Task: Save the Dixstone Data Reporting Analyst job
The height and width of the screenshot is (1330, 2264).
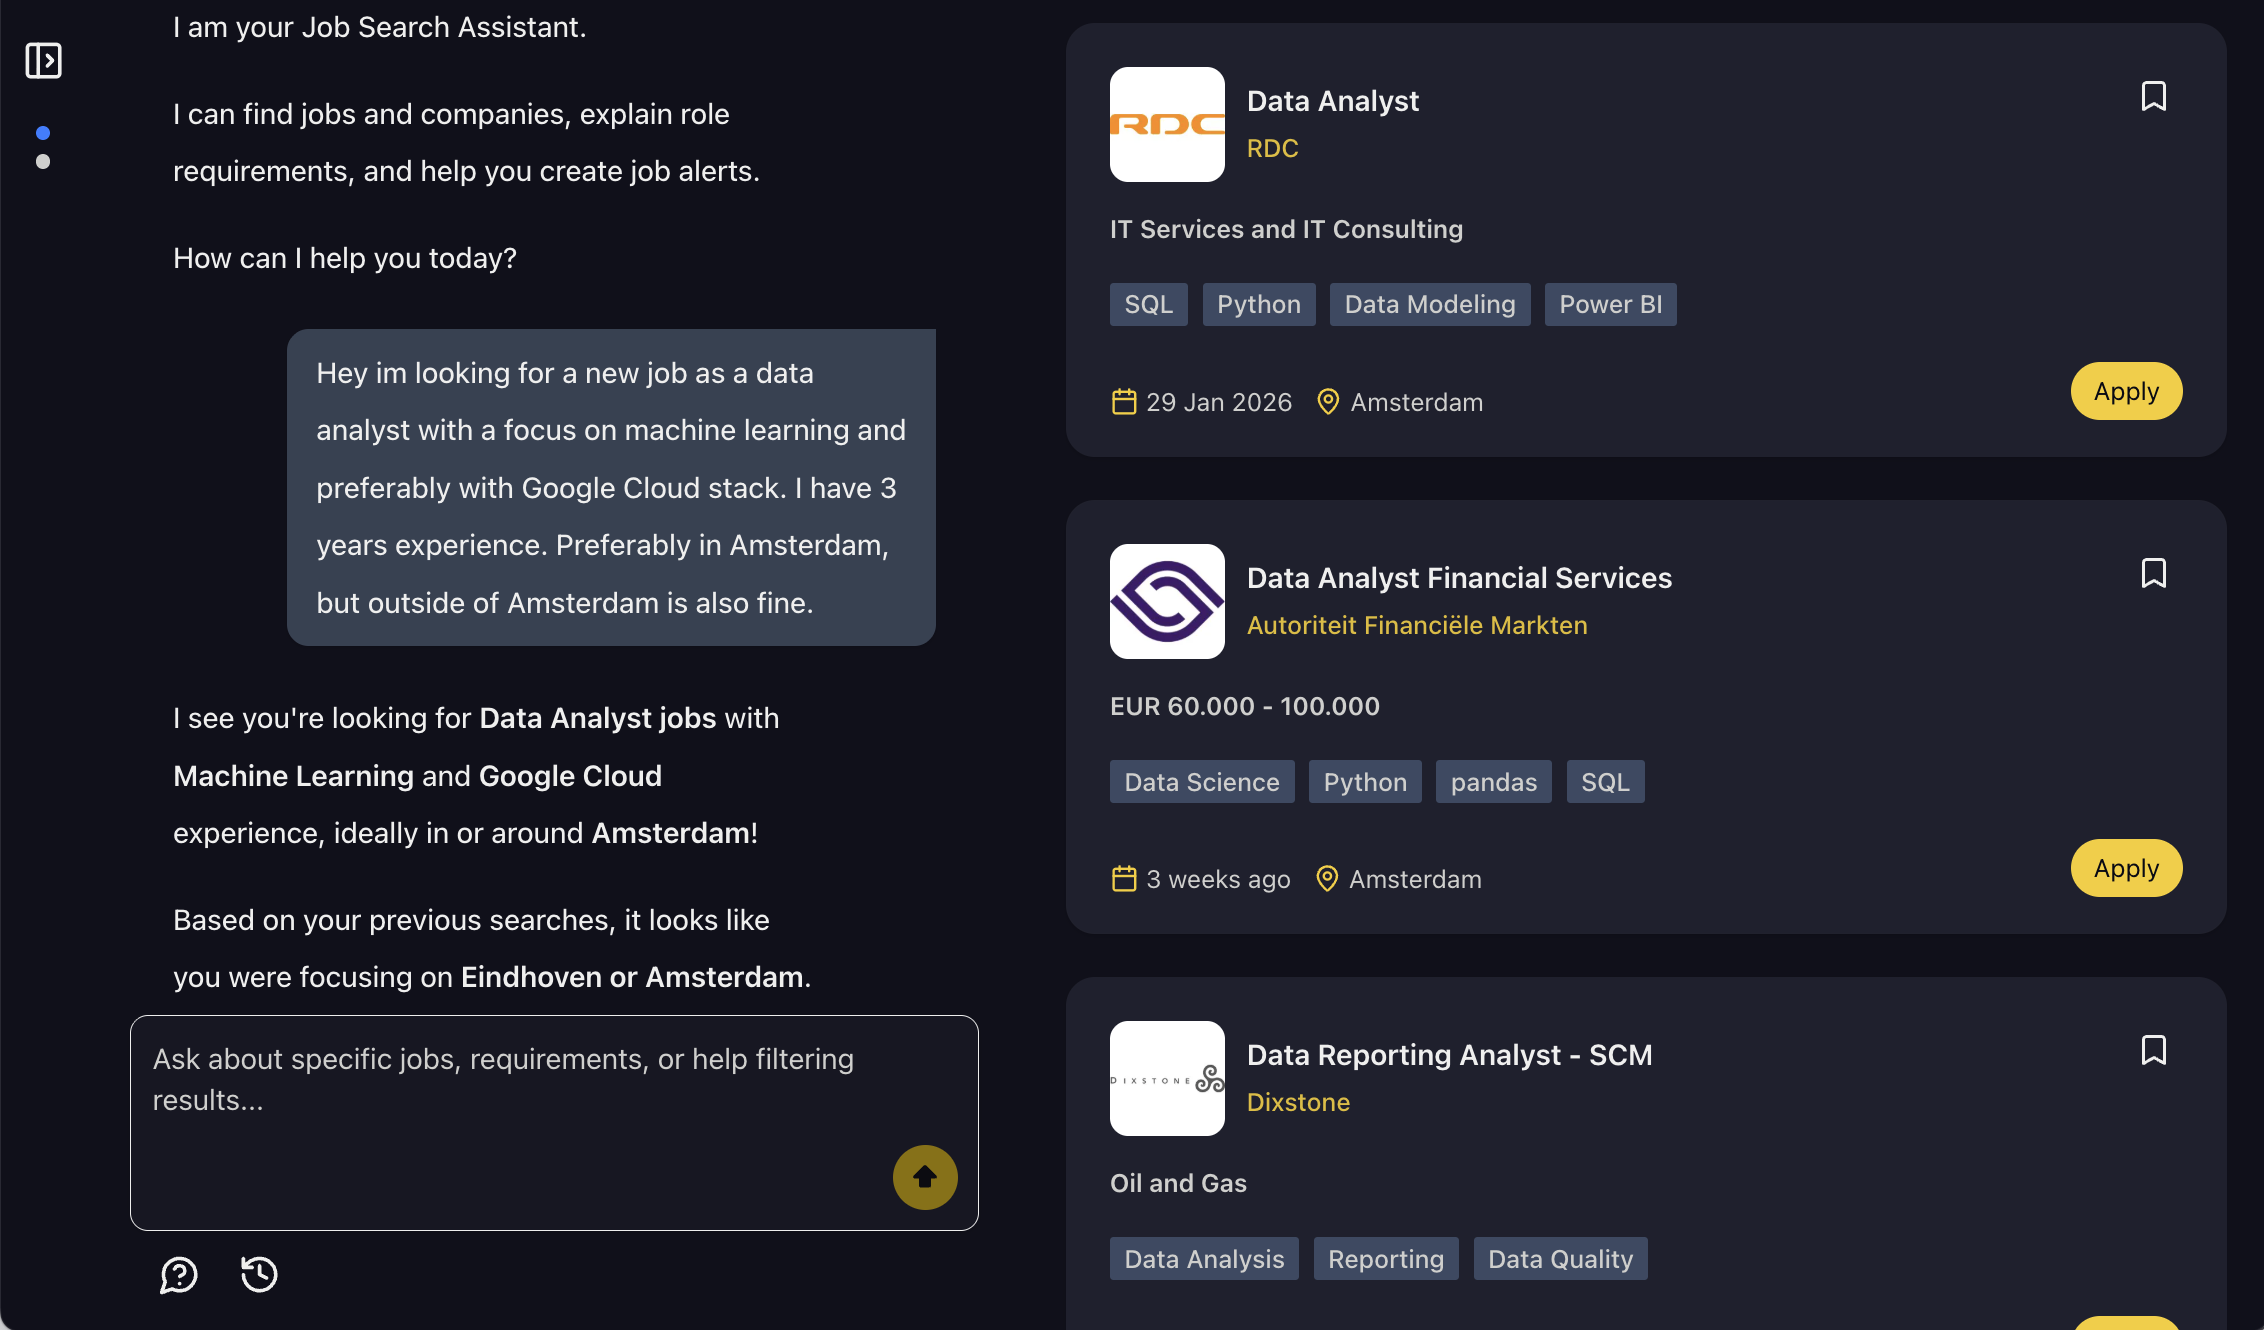Action: point(2153,1051)
